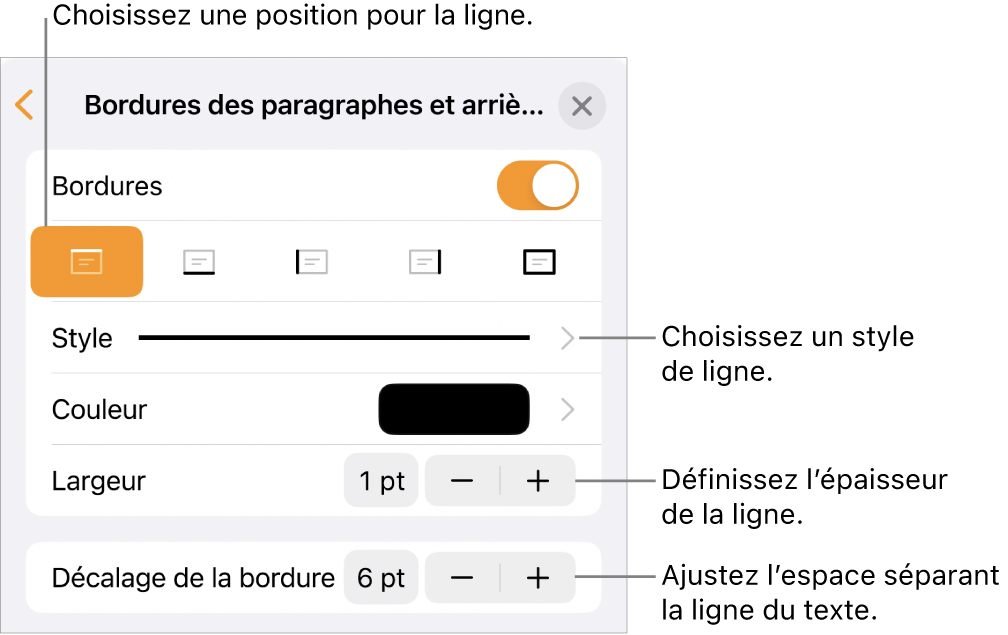Go back using the orange chevron
This screenshot has width=1008, height=635.
pyautogui.click(x=25, y=106)
